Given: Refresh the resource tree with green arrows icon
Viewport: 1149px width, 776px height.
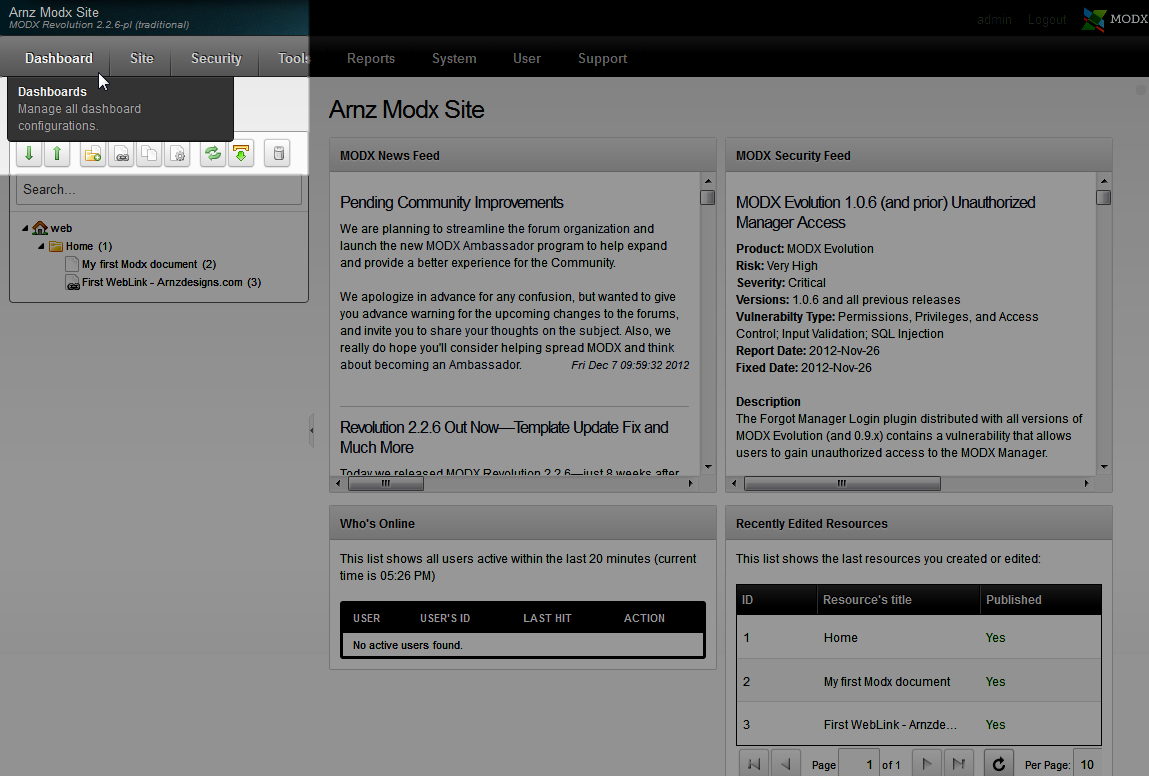Looking at the screenshot, I should (212, 154).
